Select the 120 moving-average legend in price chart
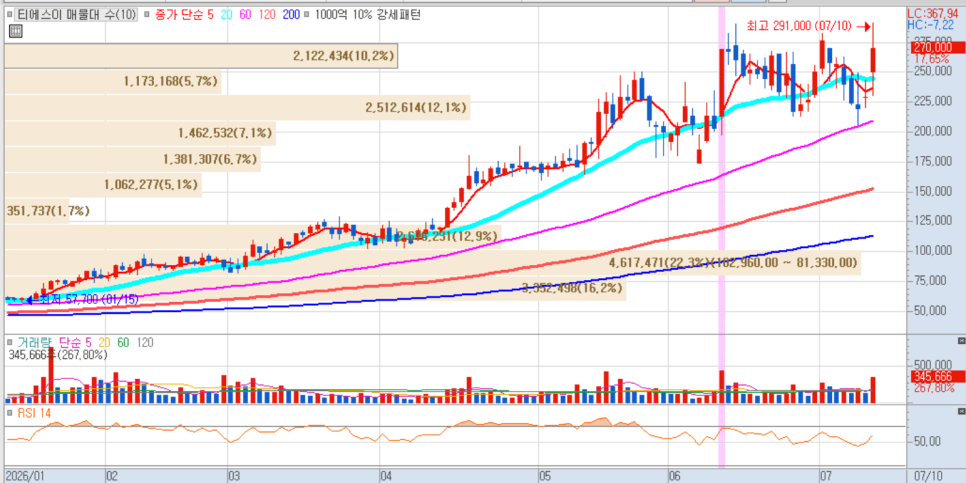966x483 pixels. [x=266, y=15]
